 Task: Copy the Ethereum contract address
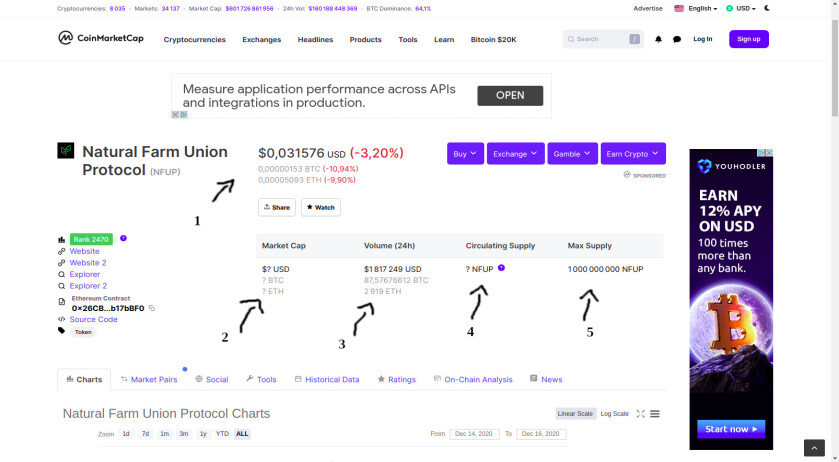(152, 308)
